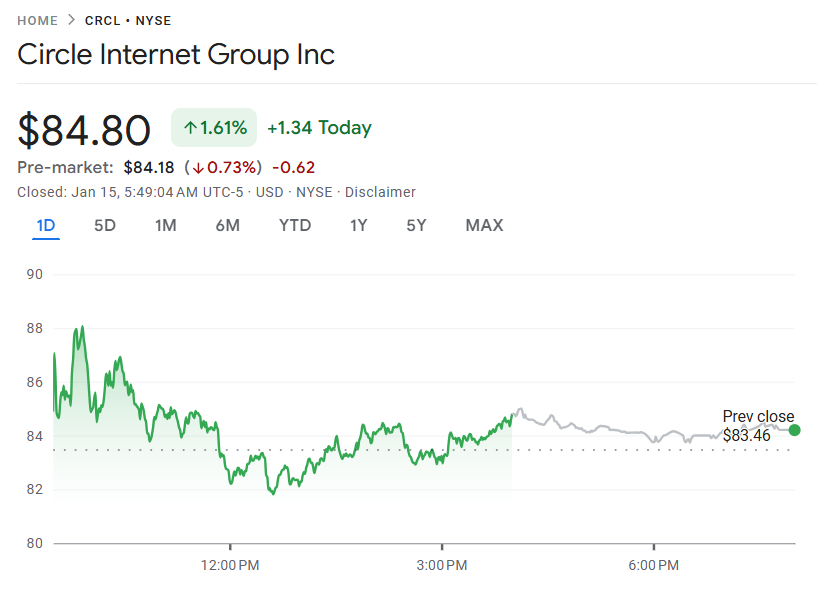Click the Prev close $83.46 label
Screen dimensions: 817x589
click(757, 426)
